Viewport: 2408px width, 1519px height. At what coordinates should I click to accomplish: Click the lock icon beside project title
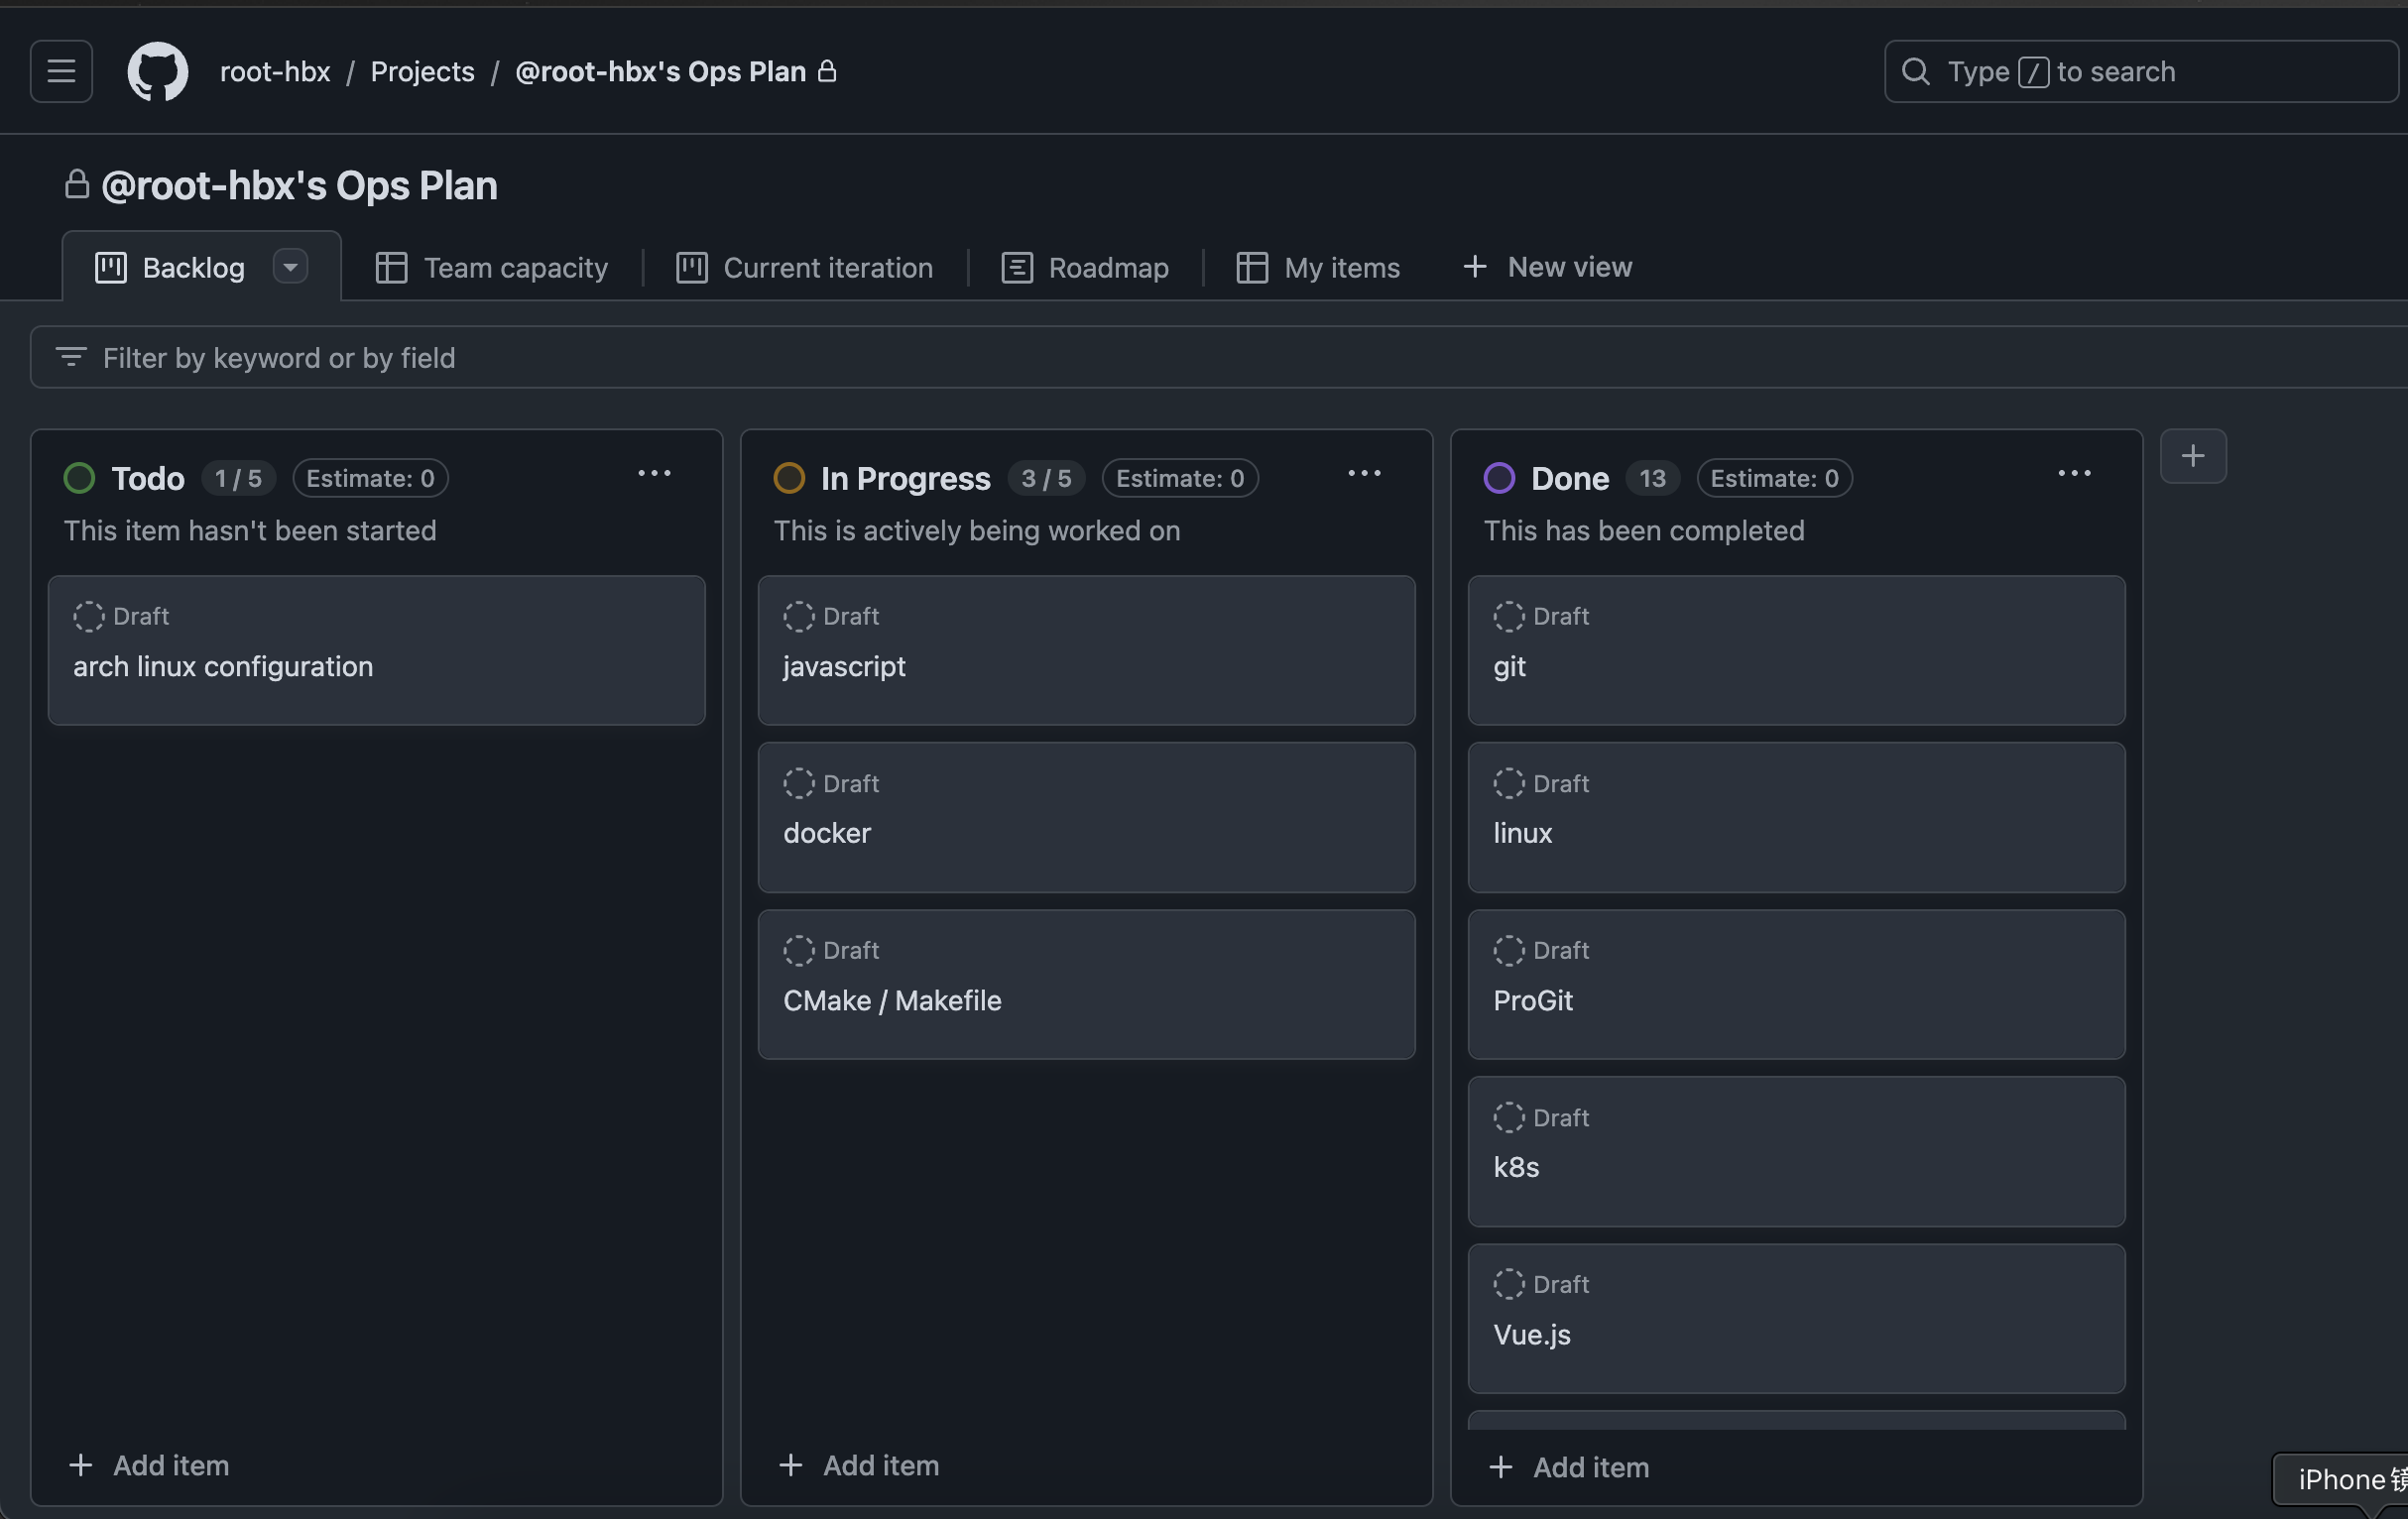coord(77,185)
